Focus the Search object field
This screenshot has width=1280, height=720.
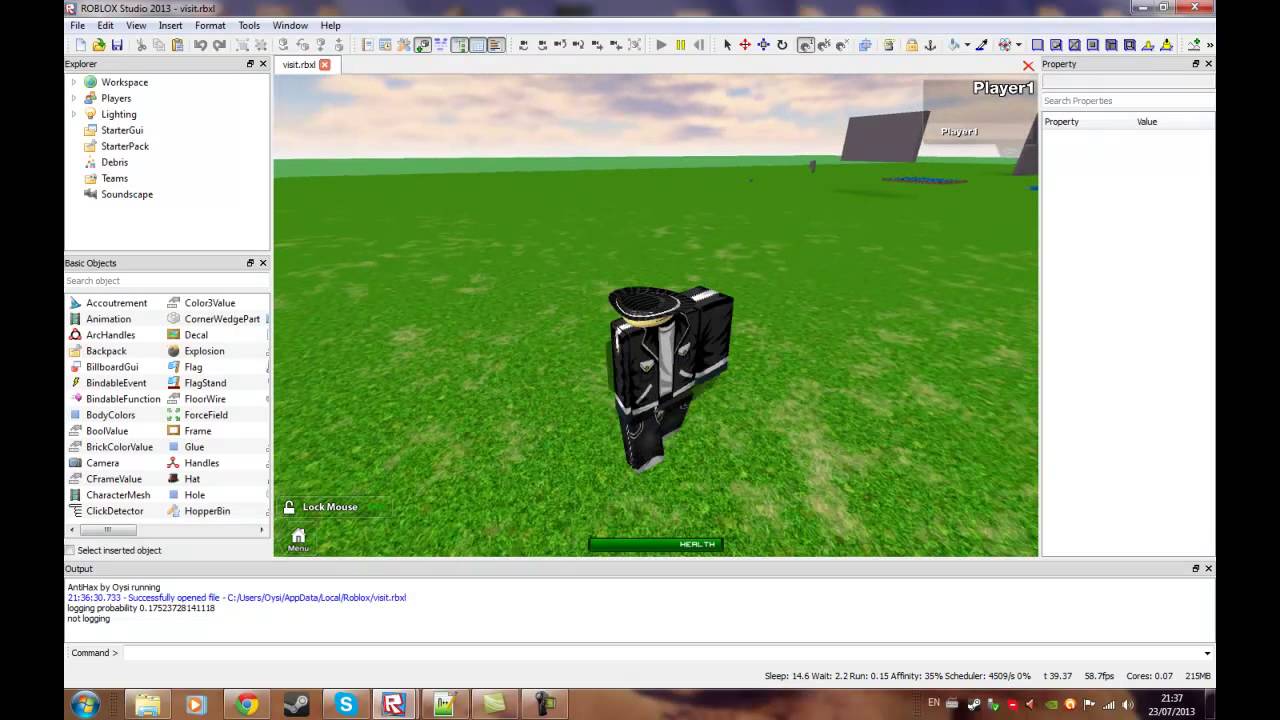click(166, 281)
